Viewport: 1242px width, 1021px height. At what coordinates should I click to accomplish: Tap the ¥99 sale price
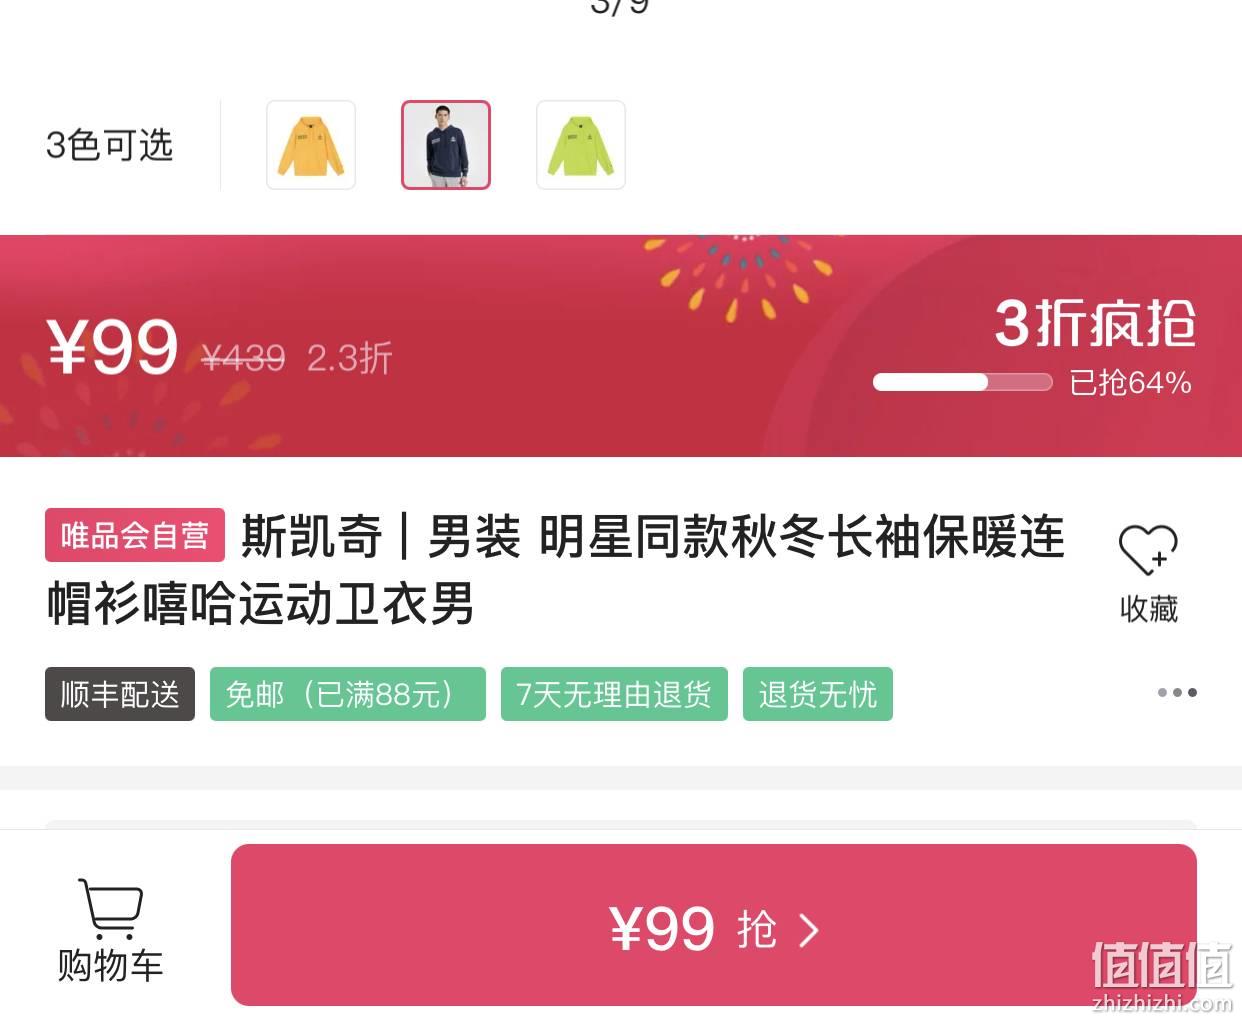[x=113, y=348]
